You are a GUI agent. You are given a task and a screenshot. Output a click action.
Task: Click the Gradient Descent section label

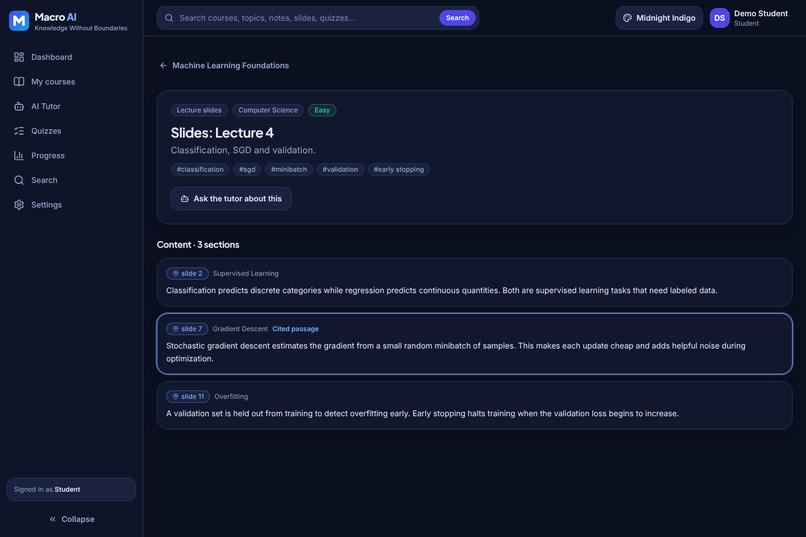pos(240,329)
